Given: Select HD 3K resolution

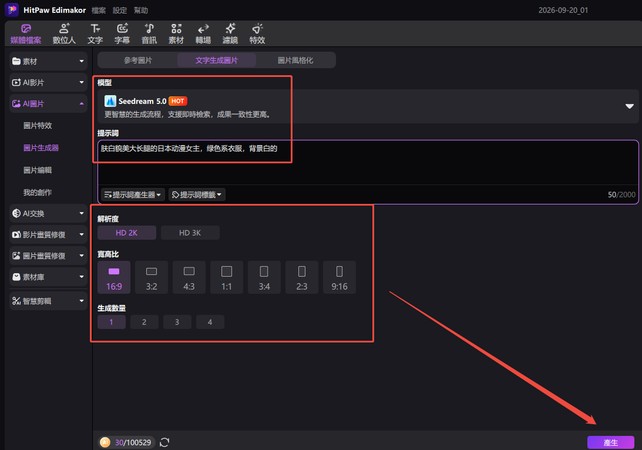Looking at the screenshot, I should [190, 233].
